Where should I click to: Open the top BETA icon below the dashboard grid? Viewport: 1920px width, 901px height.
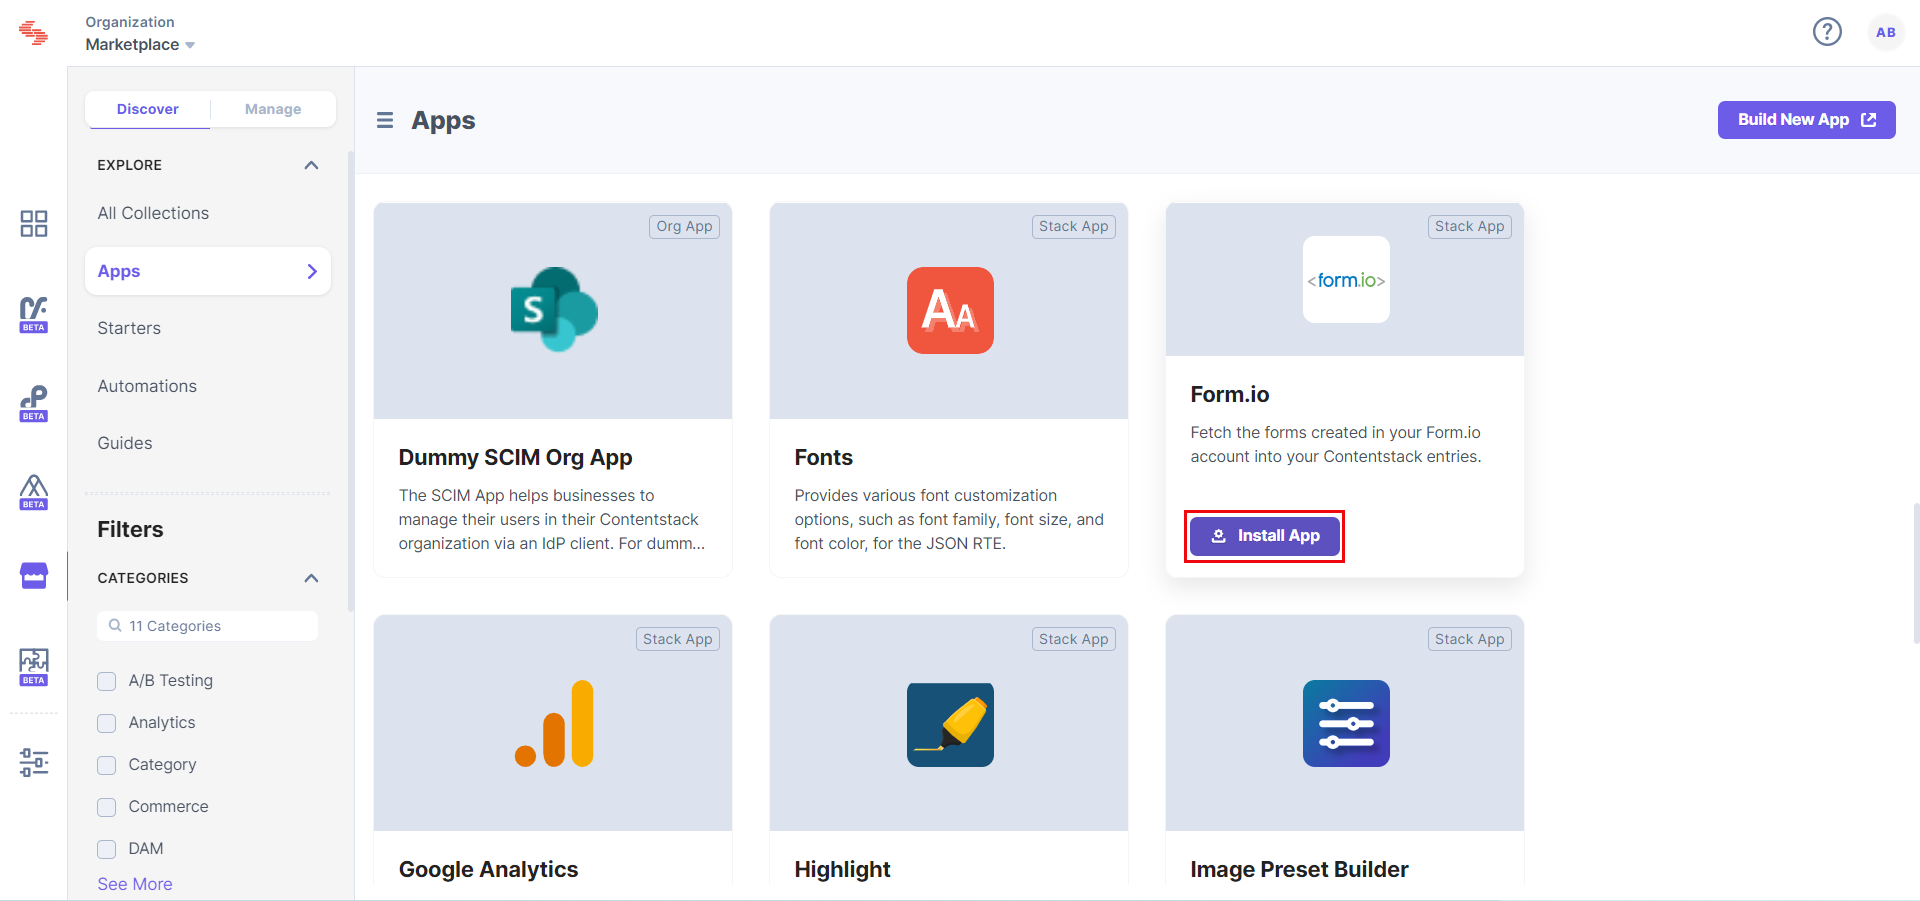34,314
